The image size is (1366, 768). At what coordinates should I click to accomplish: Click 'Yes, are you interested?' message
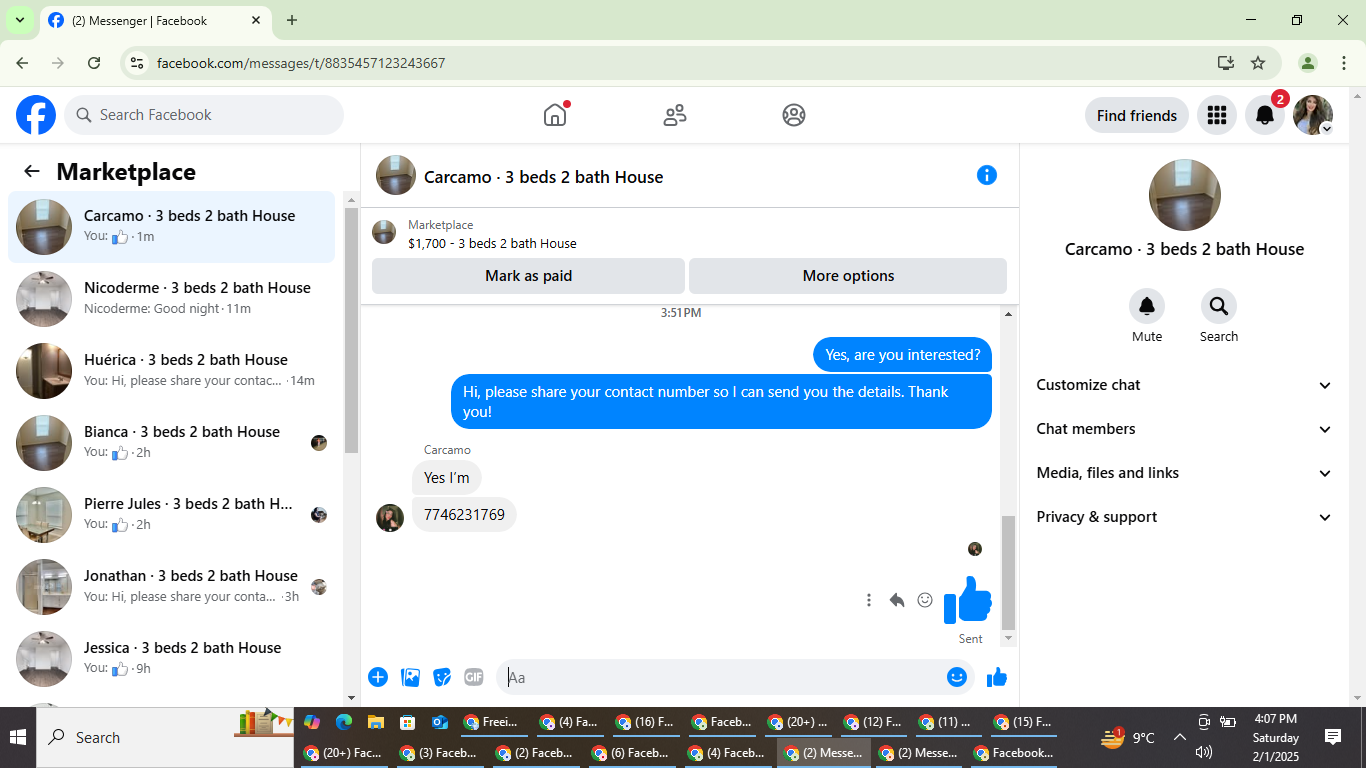tap(902, 355)
